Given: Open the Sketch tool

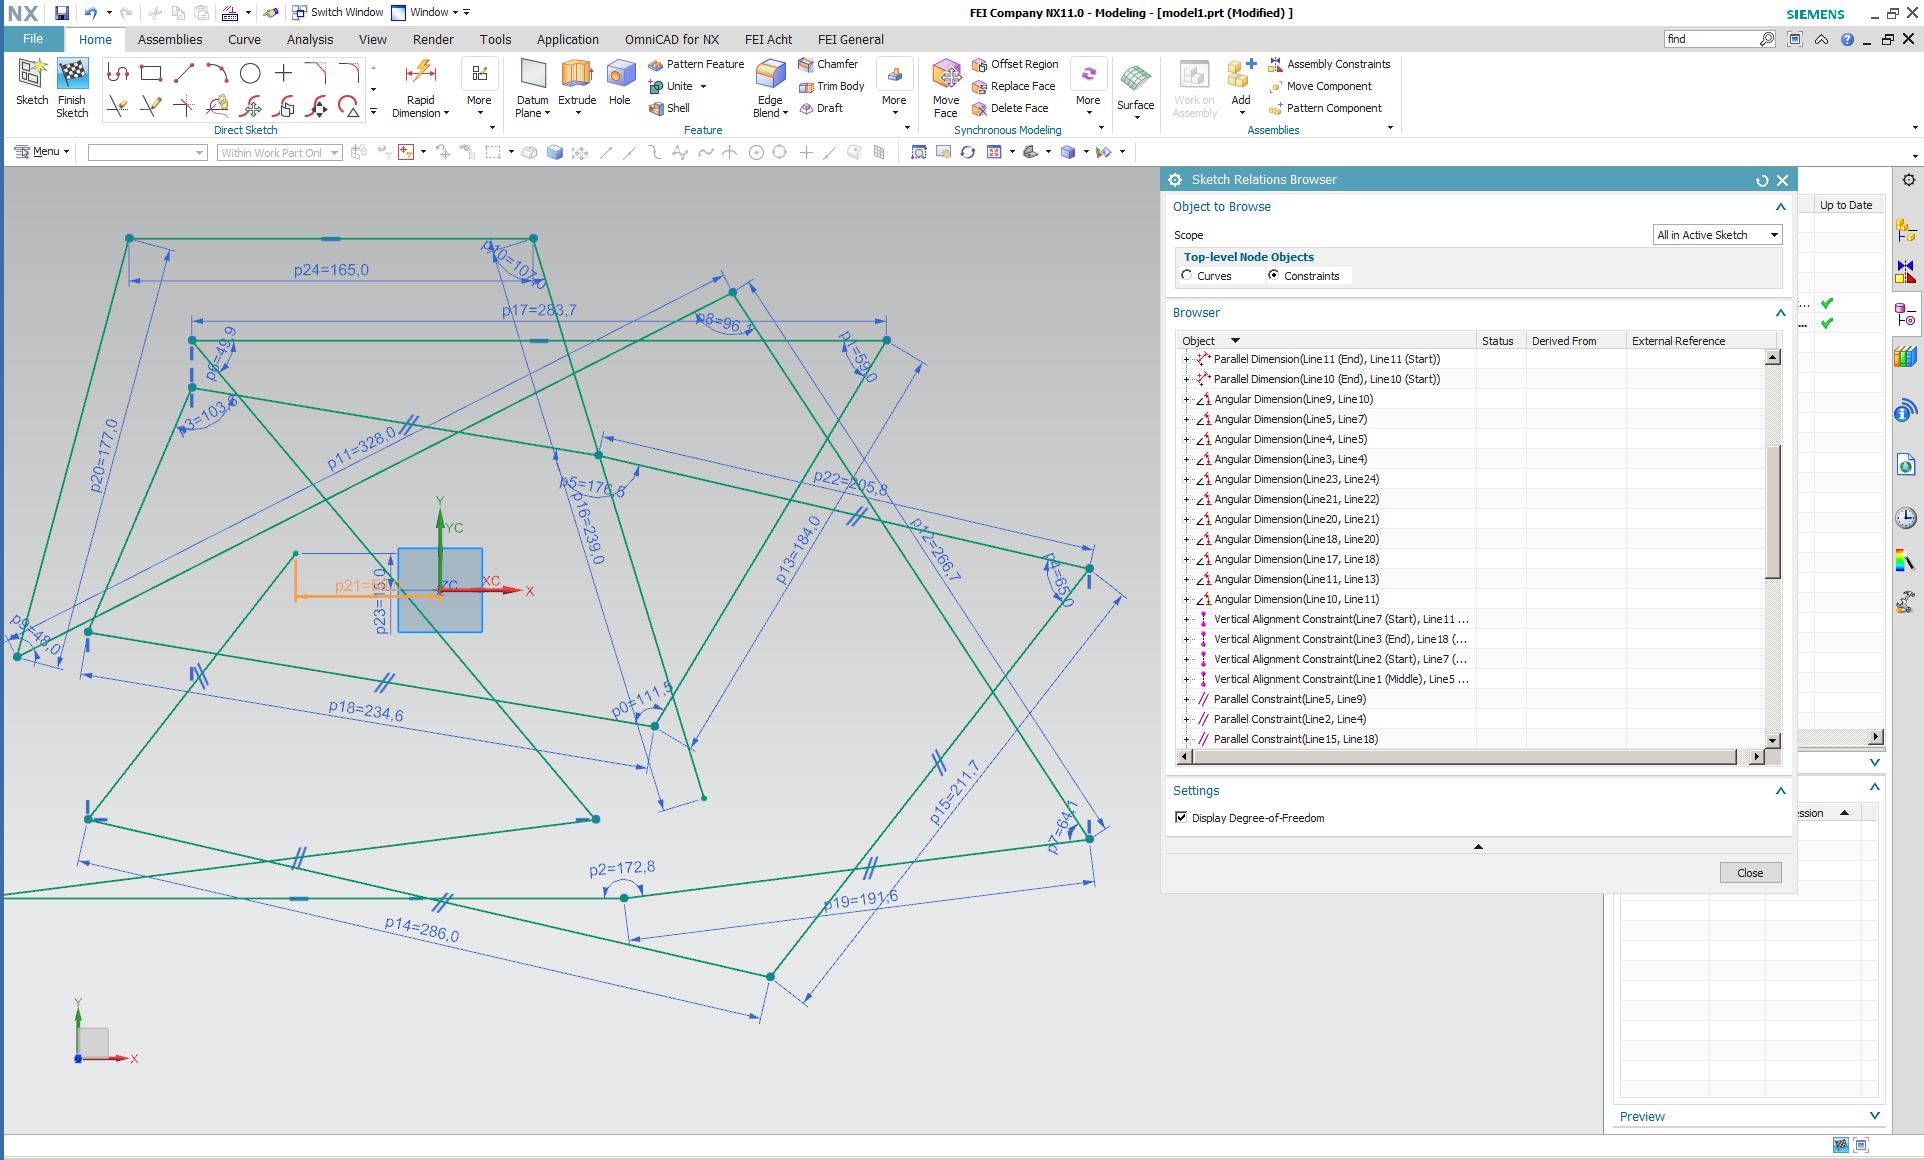Looking at the screenshot, I should point(32,82).
